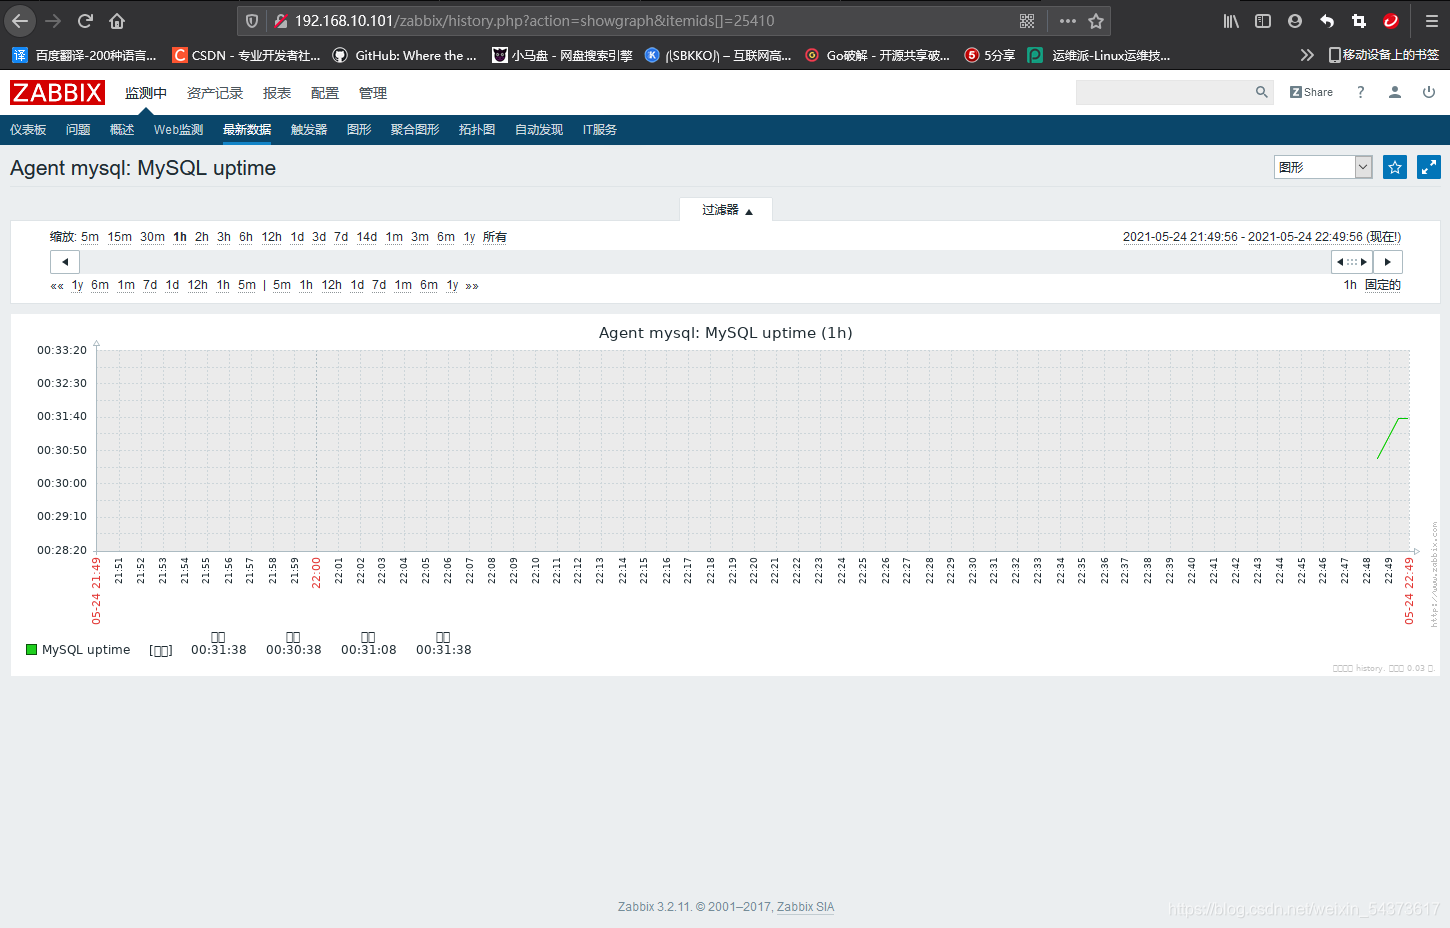Open the 图形 view dropdown

click(x=1323, y=167)
